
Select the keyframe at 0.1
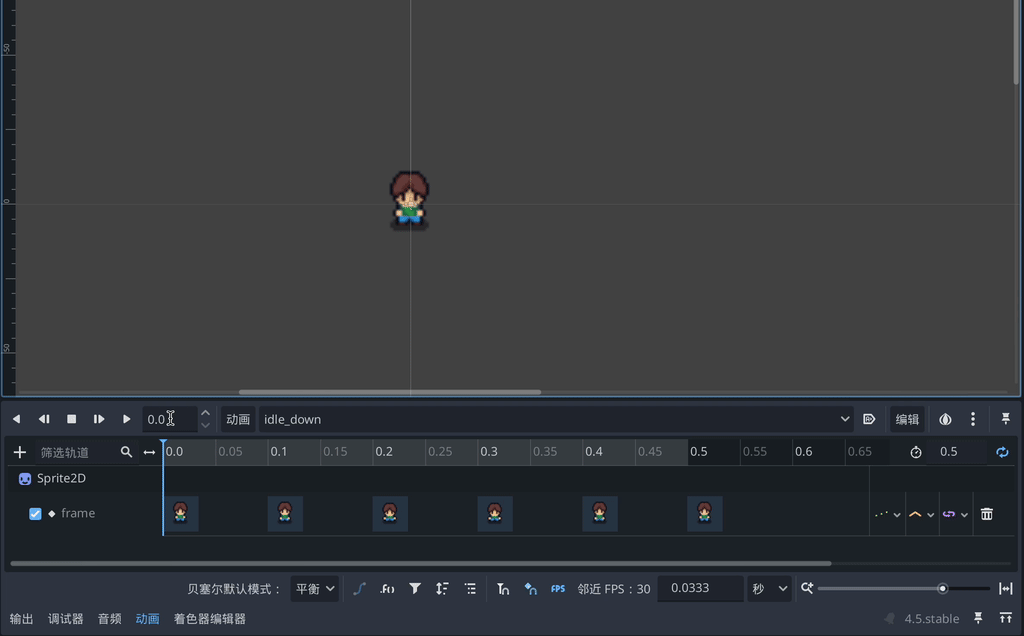point(285,513)
